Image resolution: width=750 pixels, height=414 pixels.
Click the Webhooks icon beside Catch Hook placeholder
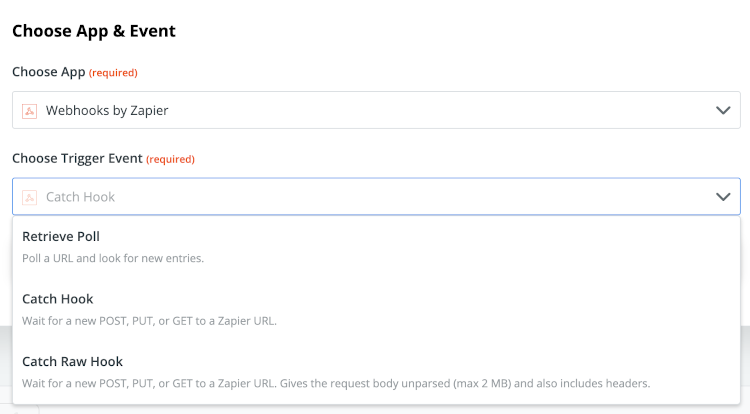coord(29,197)
